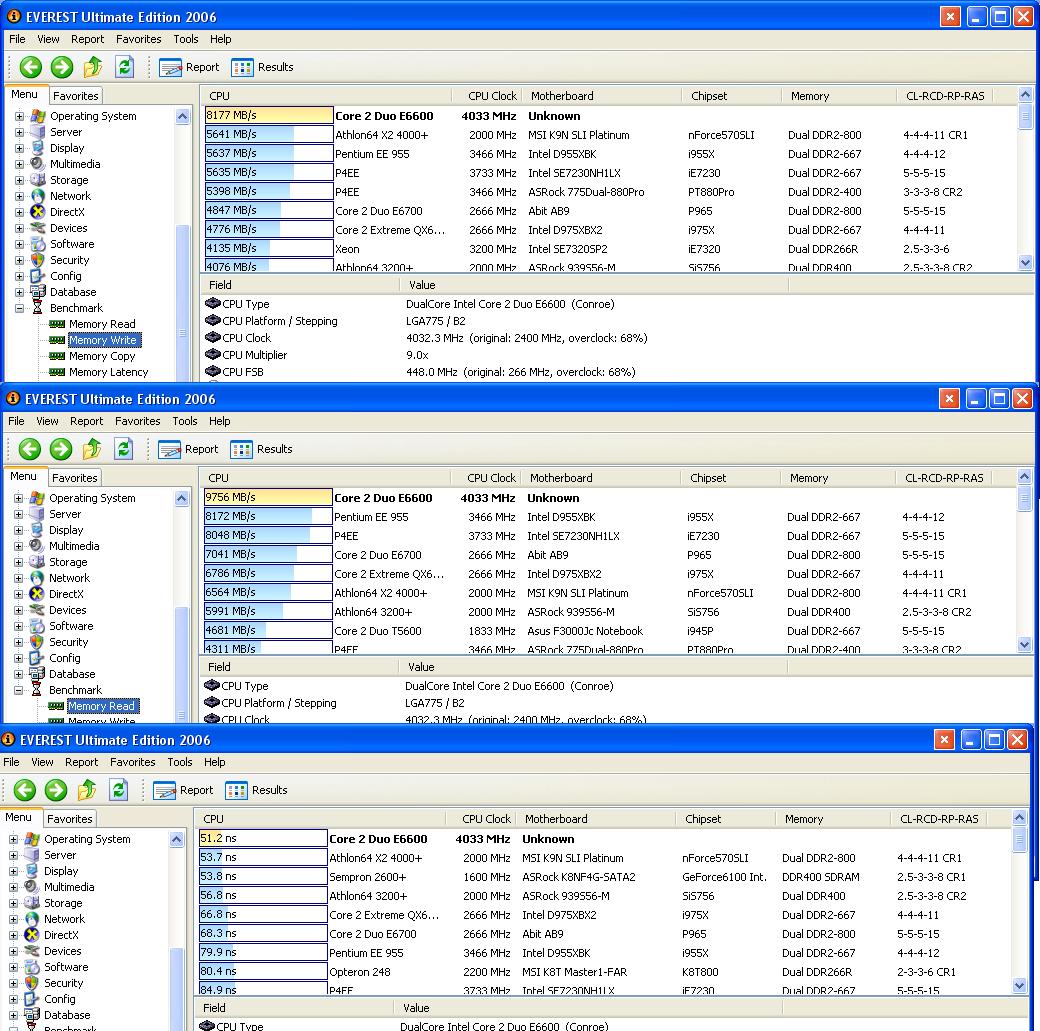Click the Report button in middle window toolbar
This screenshot has width=1040, height=1031.
188,449
